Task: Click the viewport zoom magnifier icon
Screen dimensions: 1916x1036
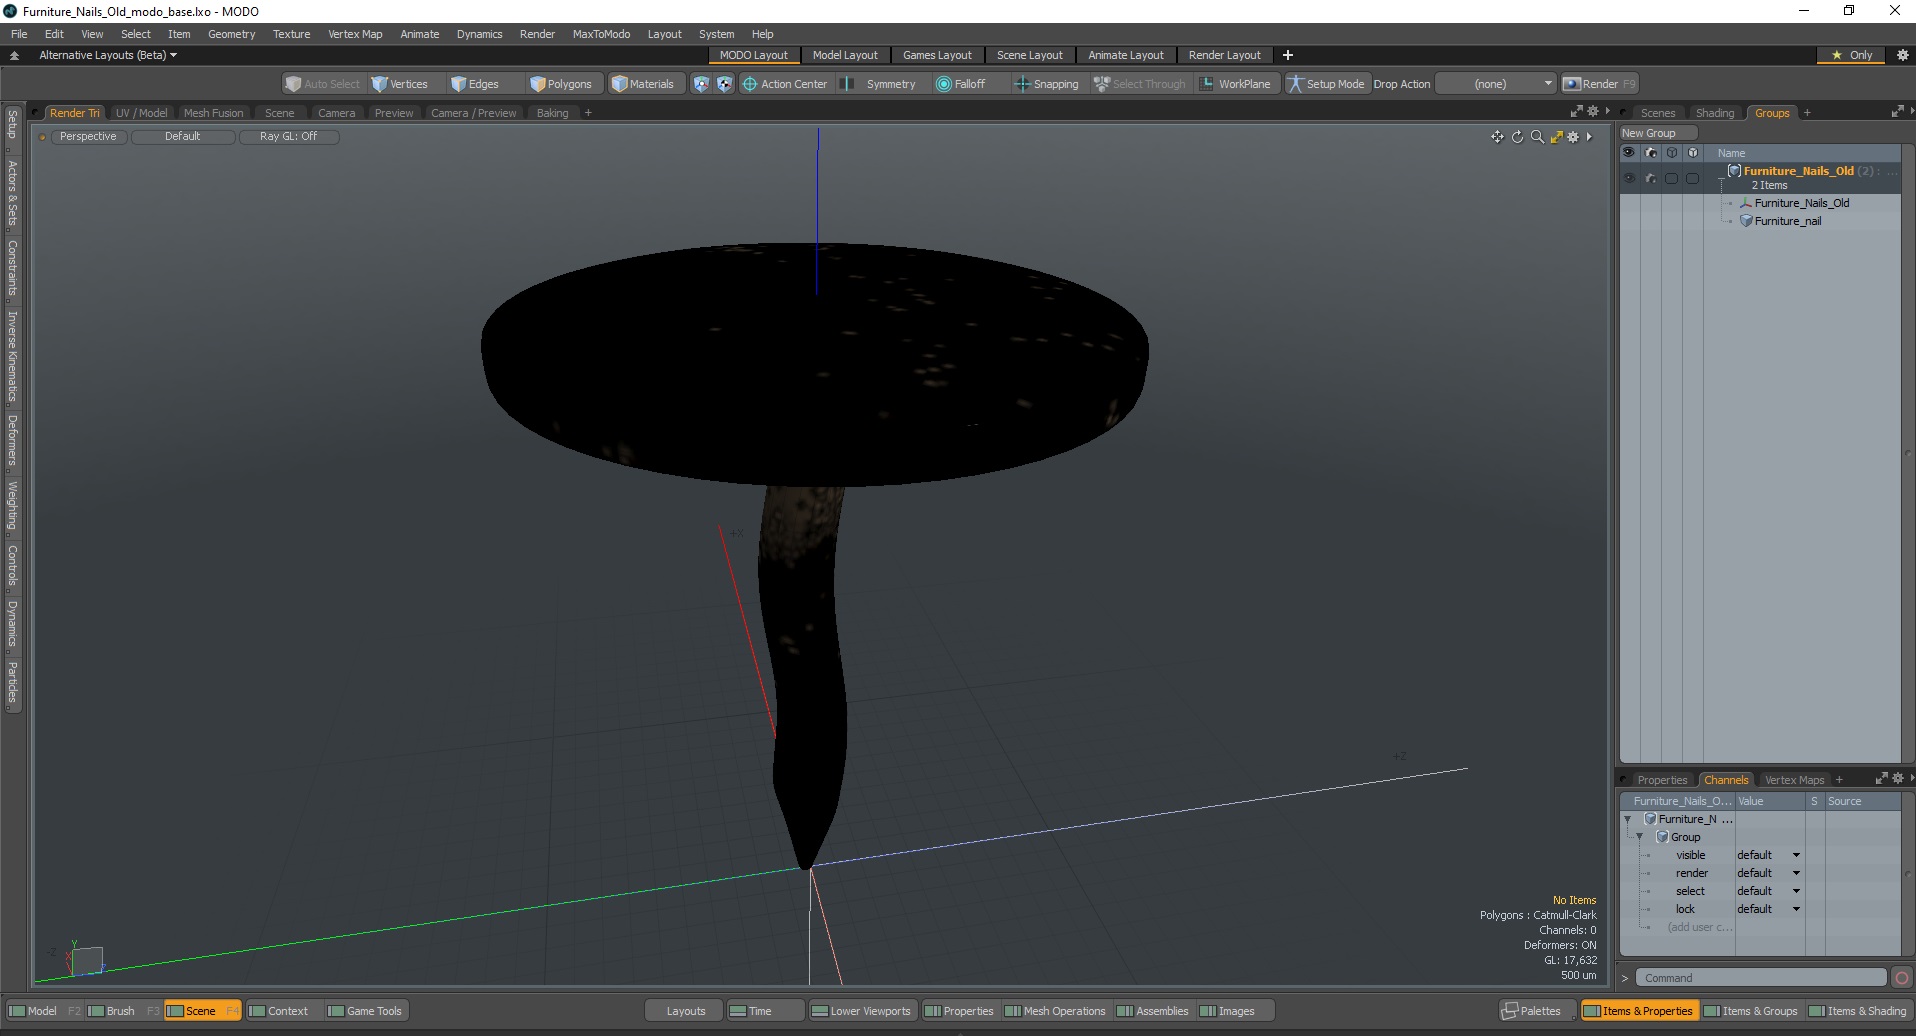Action: (1537, 137)
